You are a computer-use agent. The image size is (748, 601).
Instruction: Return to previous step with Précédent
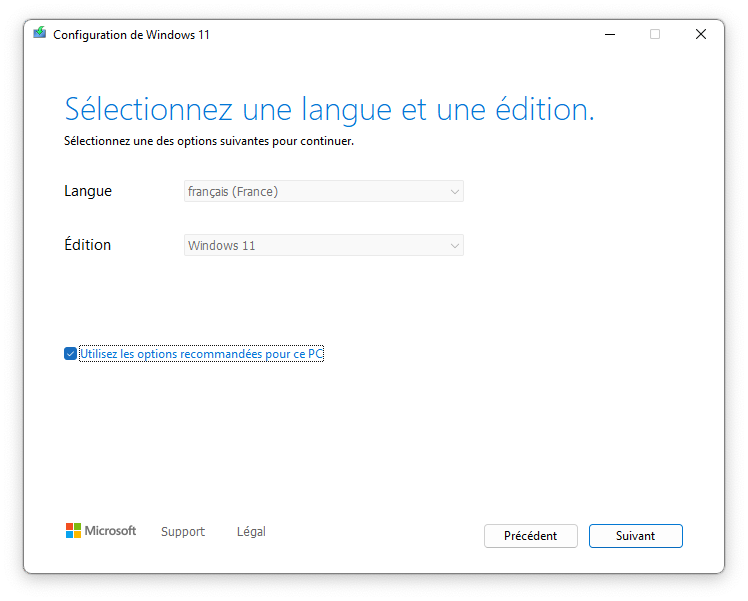coord(530,536)
